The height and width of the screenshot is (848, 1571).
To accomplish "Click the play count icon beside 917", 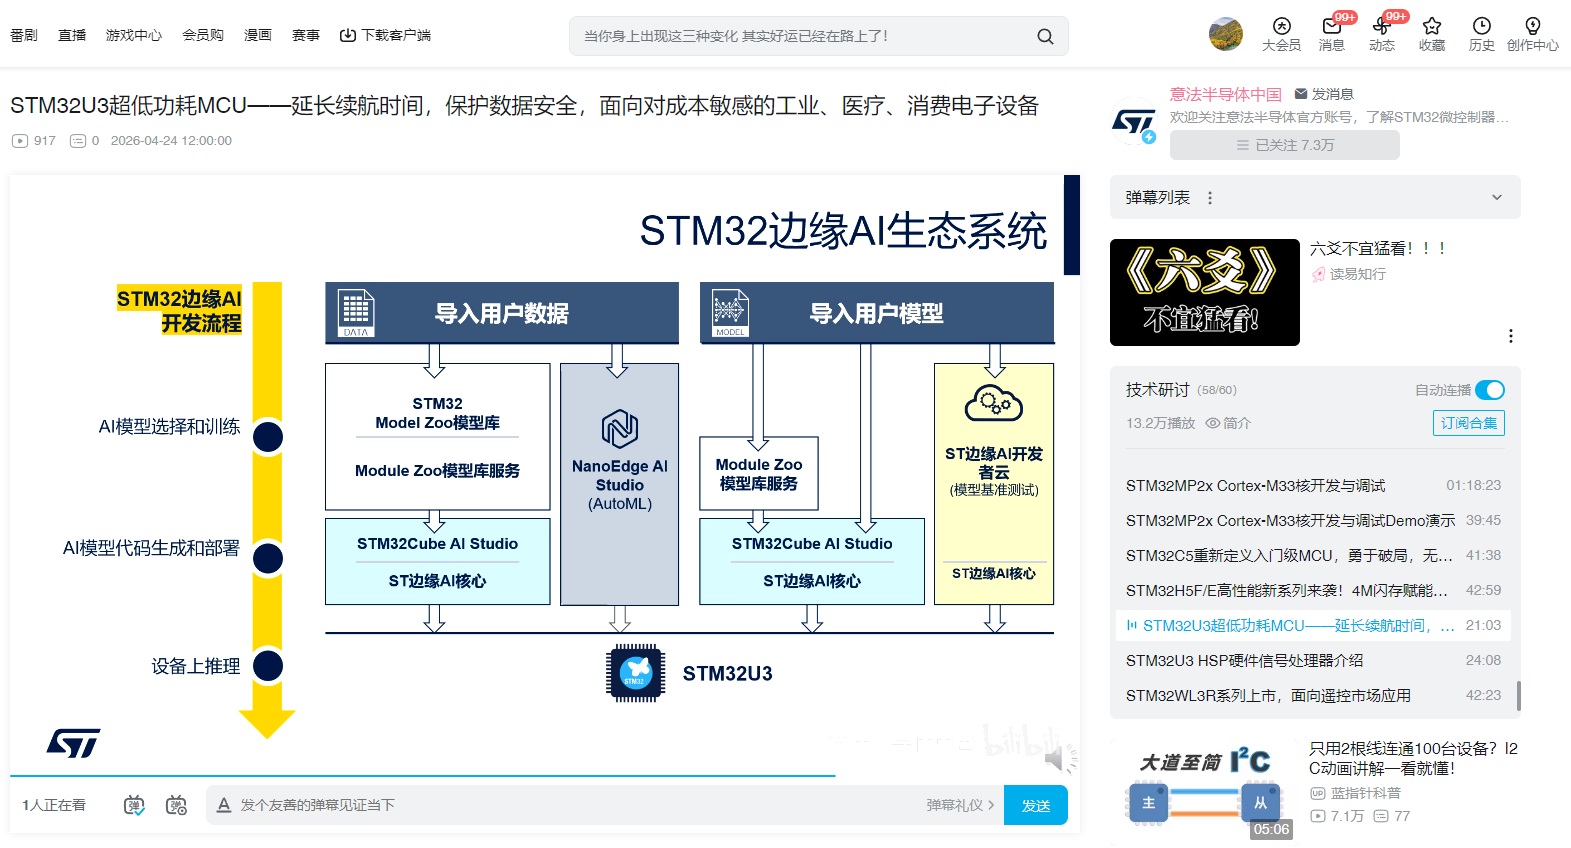I will tap(20, 141).
